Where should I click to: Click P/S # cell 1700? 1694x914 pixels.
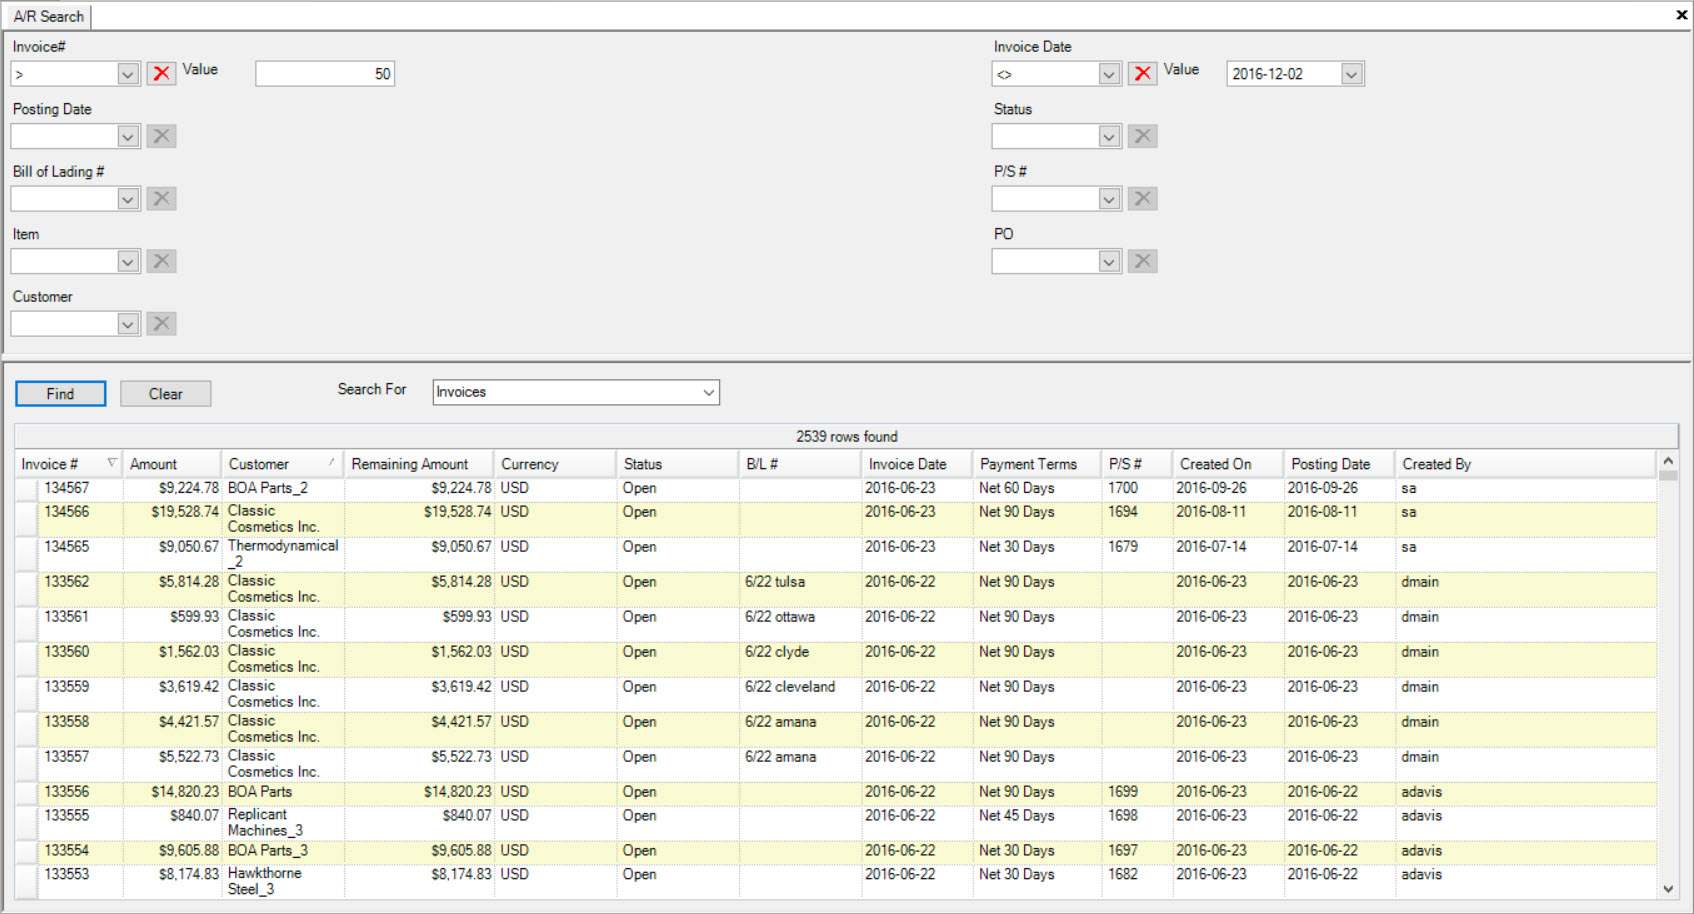[x=1137, y=489]
